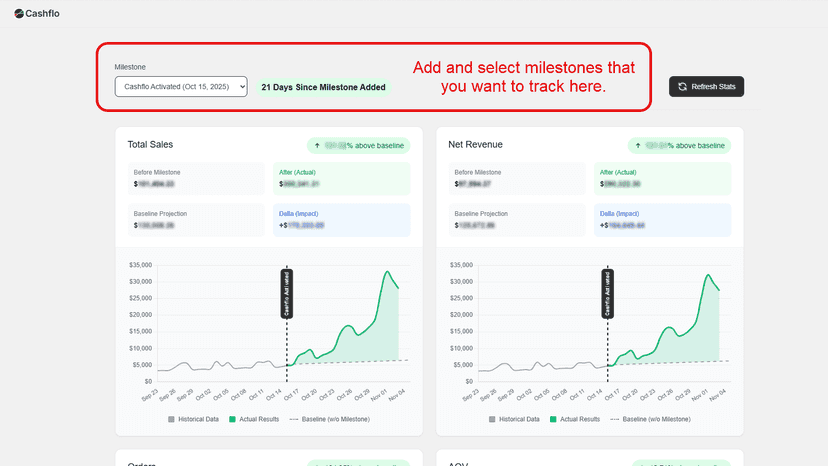Click the Sep 23 axis label in Total Sales chart
The image size is (828, 466).
[149, 395]
